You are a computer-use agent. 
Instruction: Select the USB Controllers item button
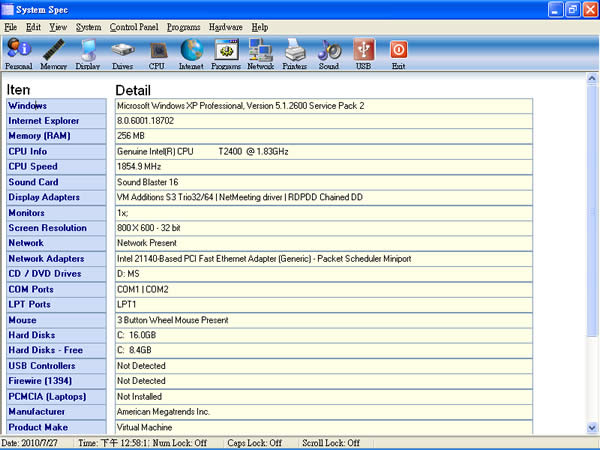tap(56, 366)
